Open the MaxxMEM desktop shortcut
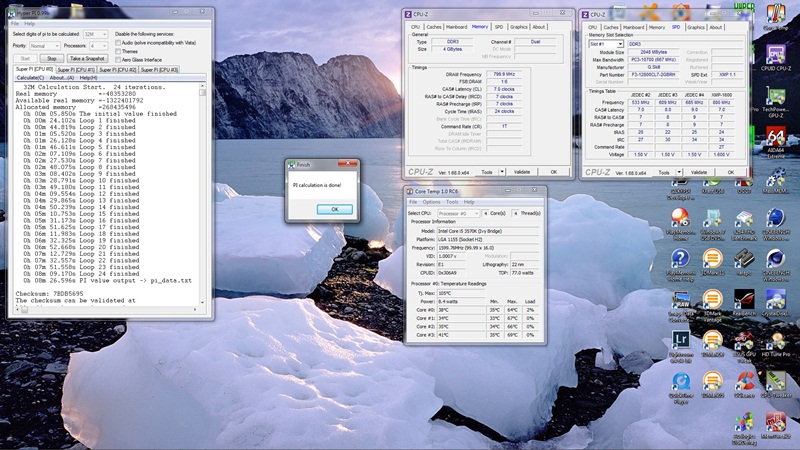800x450 pixels. point(776,181)
